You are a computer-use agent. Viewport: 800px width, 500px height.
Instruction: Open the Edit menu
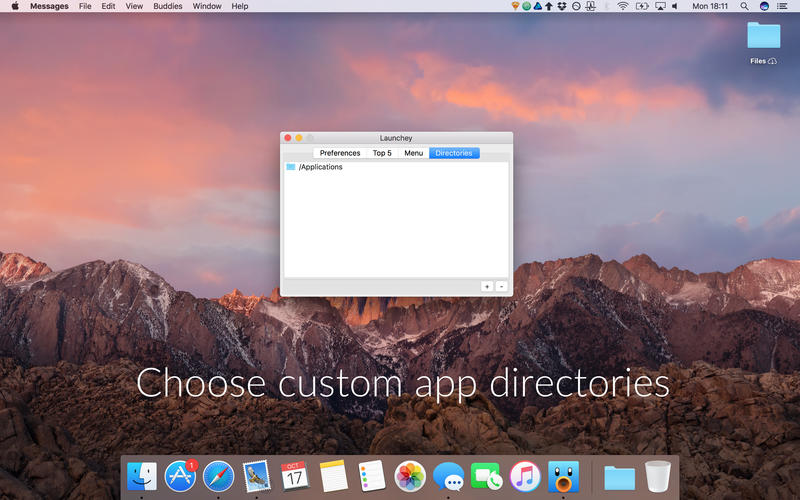[108, 6]
